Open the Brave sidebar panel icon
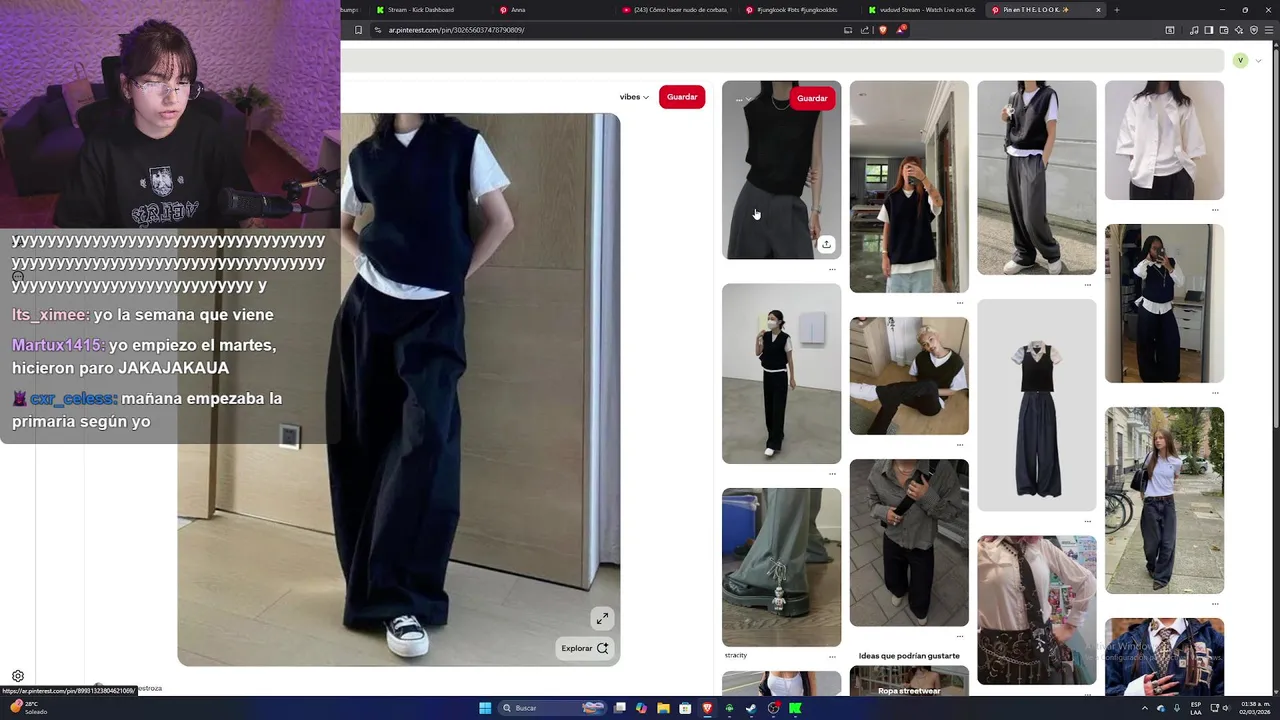This screenshot has width=1280, height=720. pyautogui.click(x=1209, y=30)
